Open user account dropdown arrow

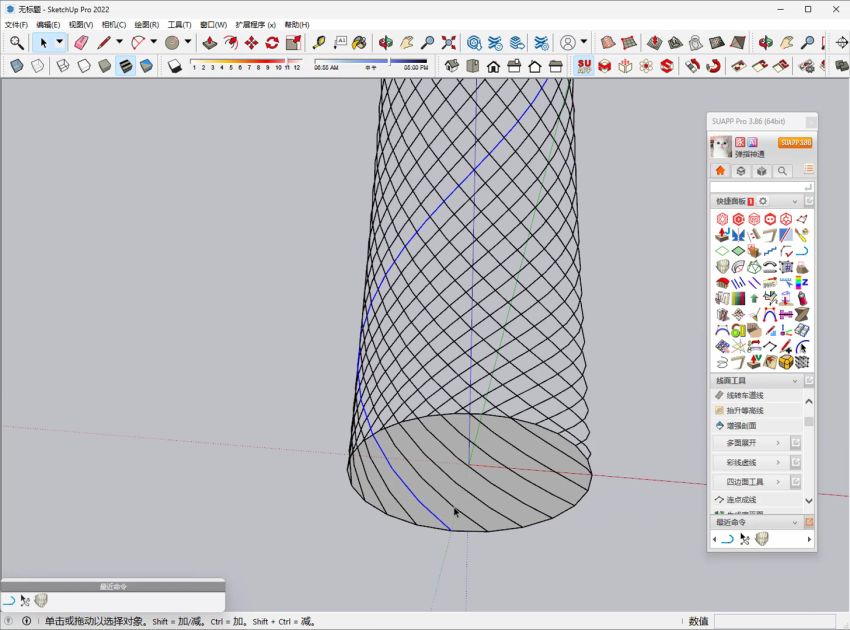point(584,42)
